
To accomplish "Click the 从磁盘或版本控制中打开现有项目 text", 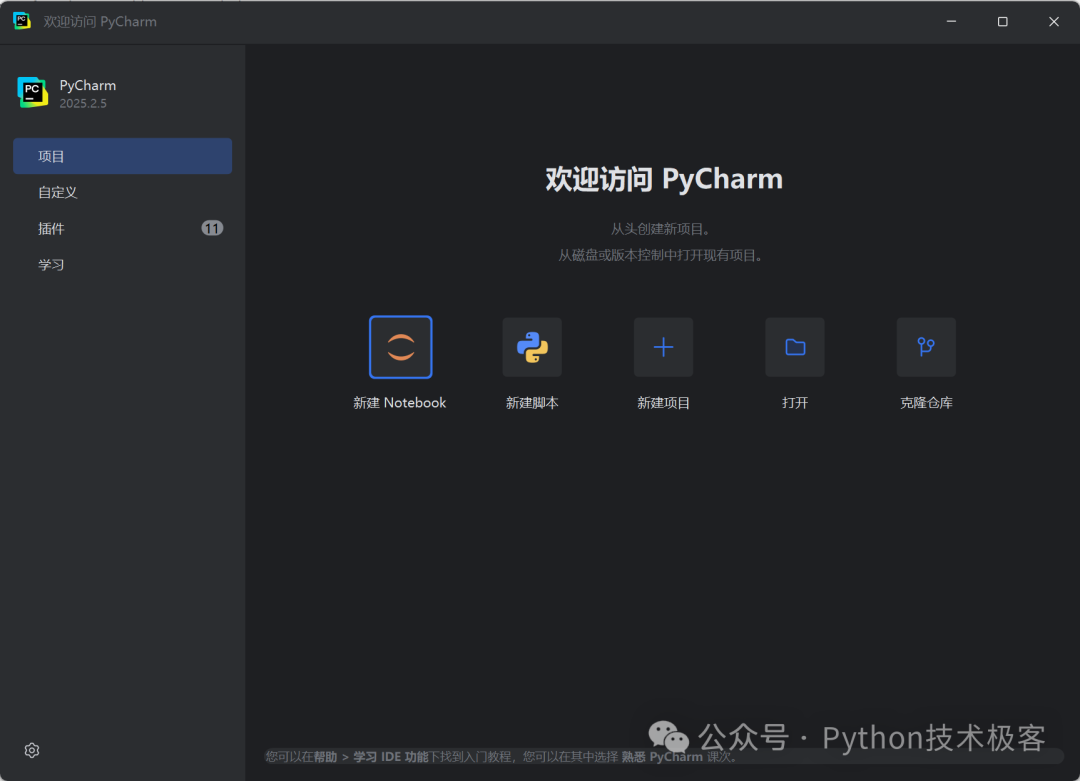I will [x=661, y=256].
